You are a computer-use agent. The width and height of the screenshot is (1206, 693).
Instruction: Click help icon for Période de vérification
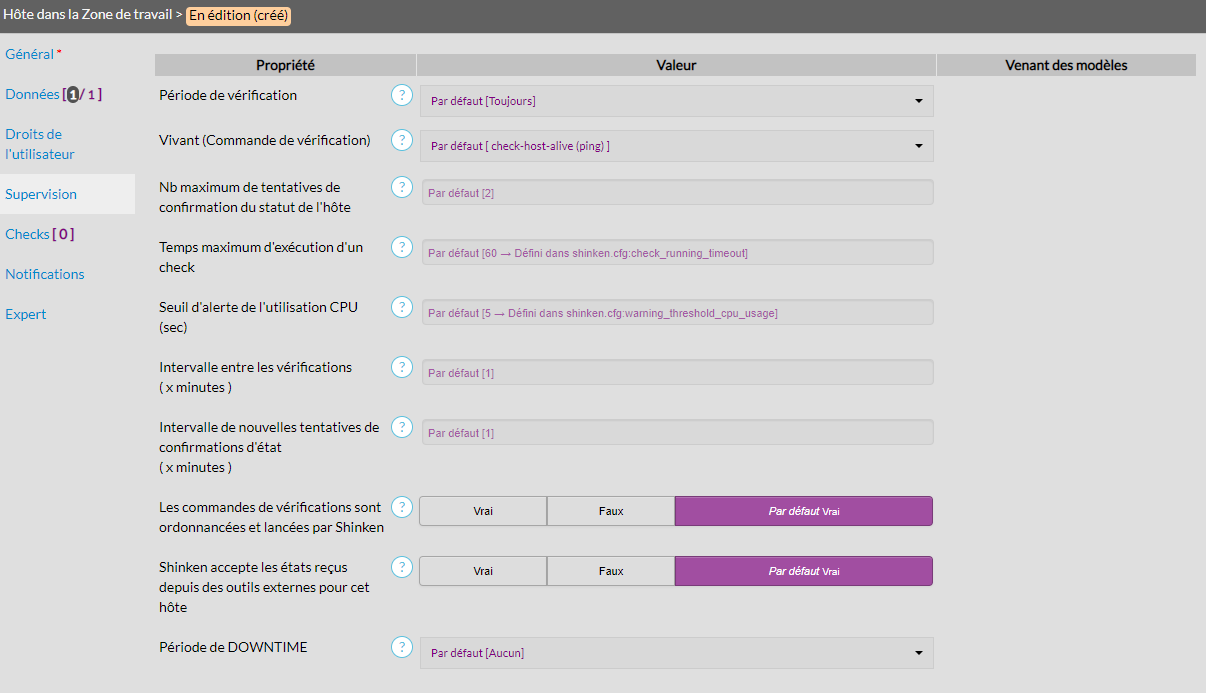coord(401,95)
